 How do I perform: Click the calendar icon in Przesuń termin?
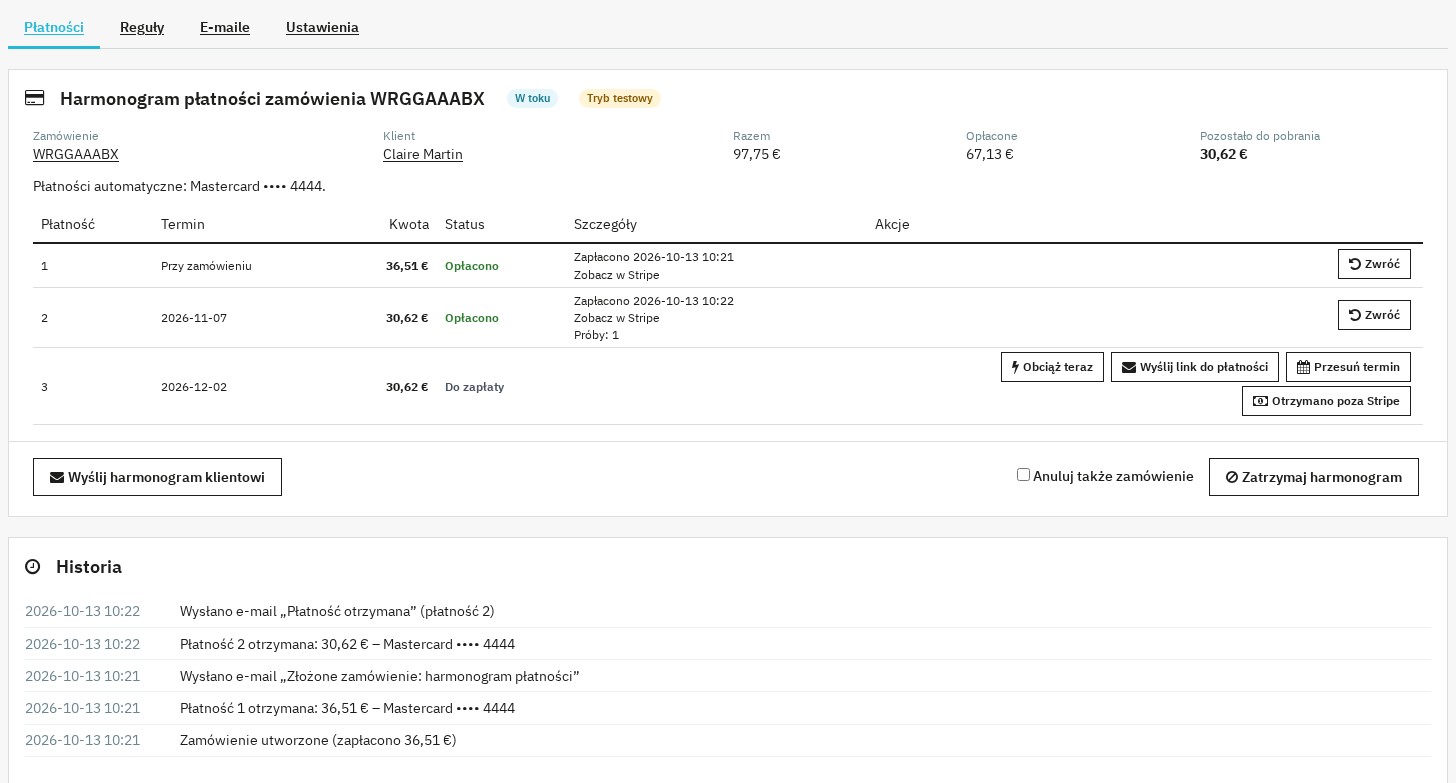[x=1303, y=367]
